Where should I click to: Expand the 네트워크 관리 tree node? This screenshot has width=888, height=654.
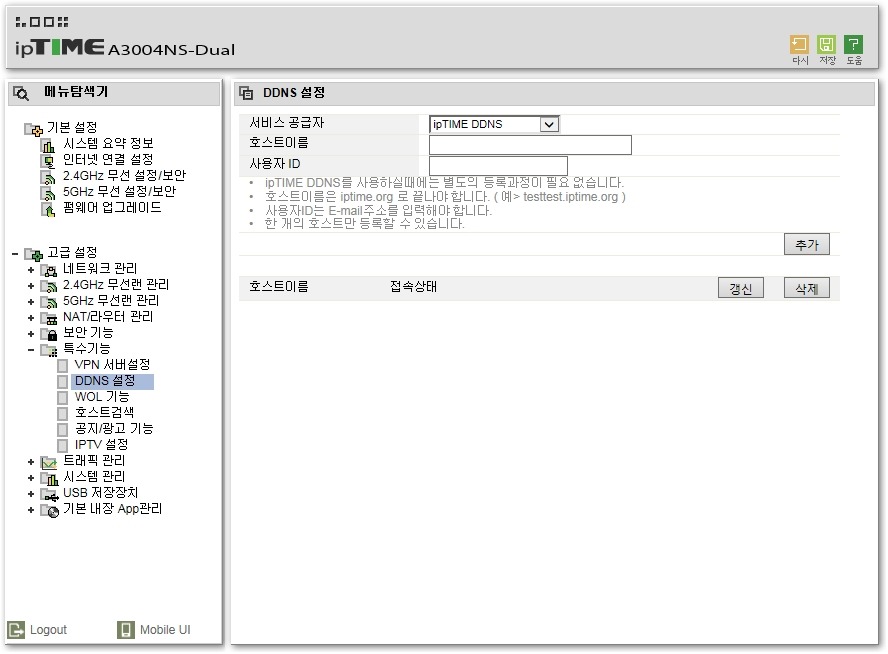click(31, 270)
